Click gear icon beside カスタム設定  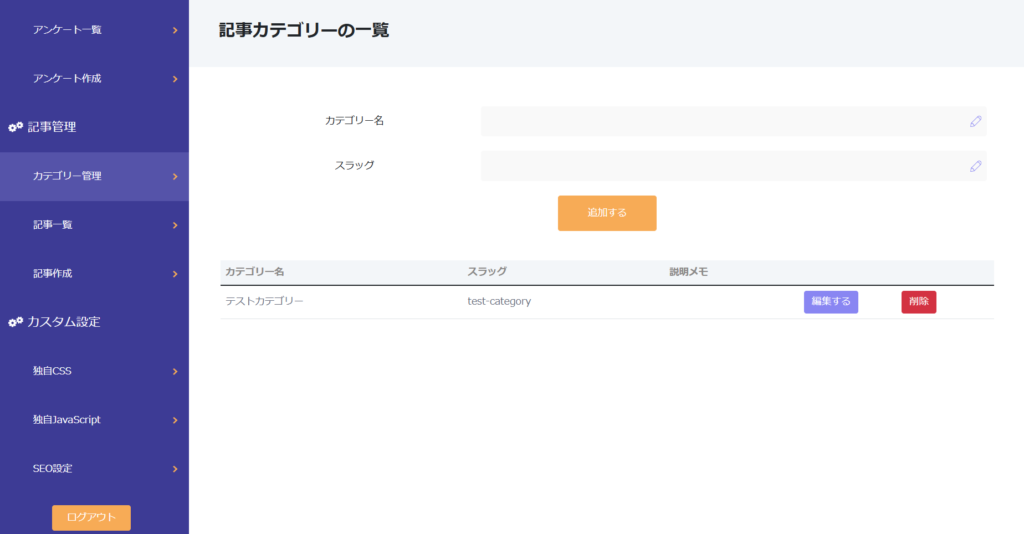16,322
